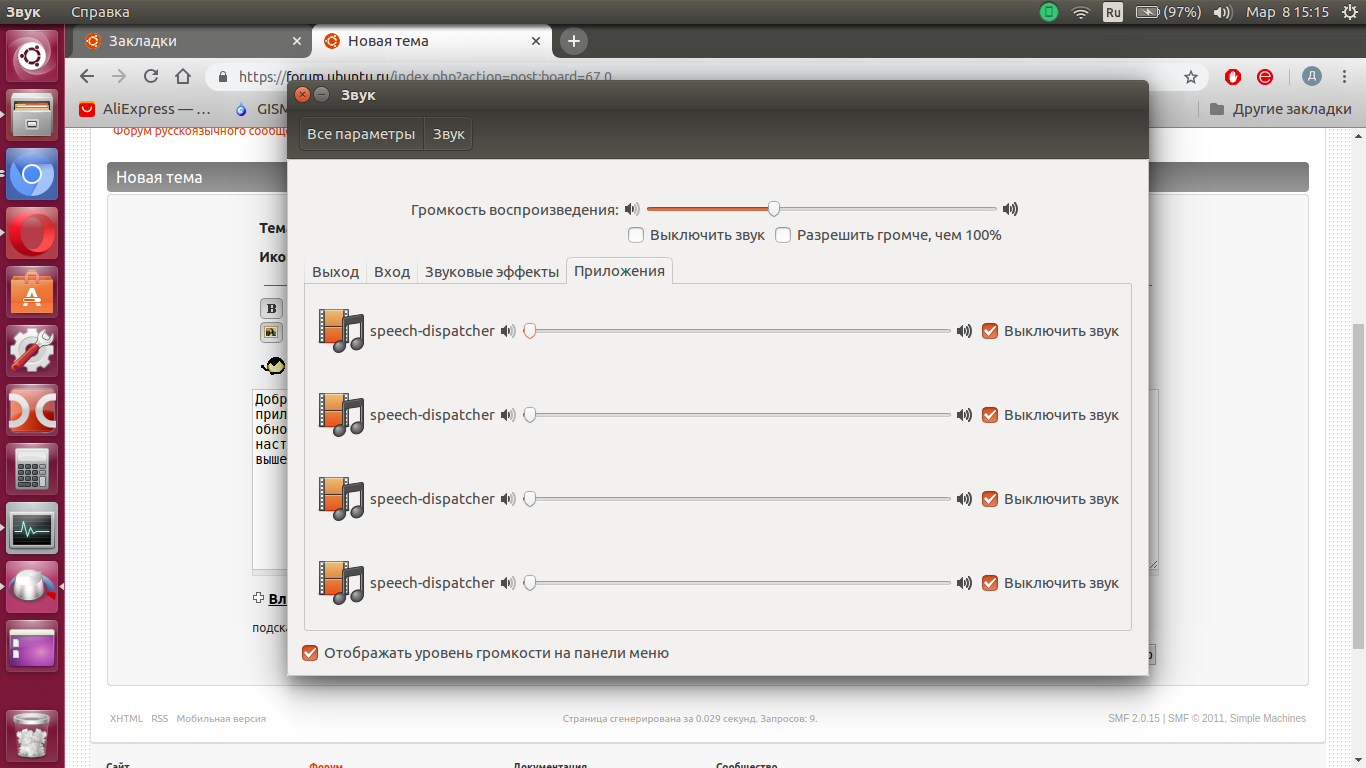Click max volume icon beside playback slider
1366x768 pixels.
click(x=1011, y=209)
